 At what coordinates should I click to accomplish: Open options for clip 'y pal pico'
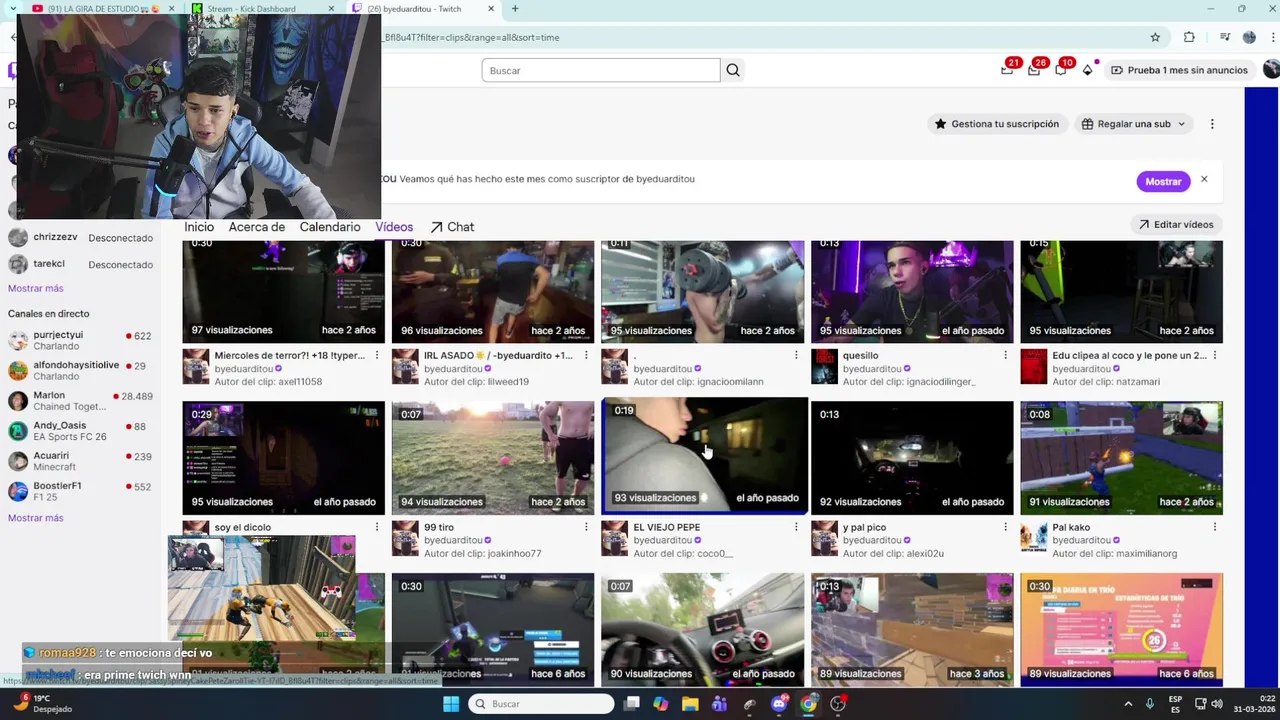click(1005, 527)
